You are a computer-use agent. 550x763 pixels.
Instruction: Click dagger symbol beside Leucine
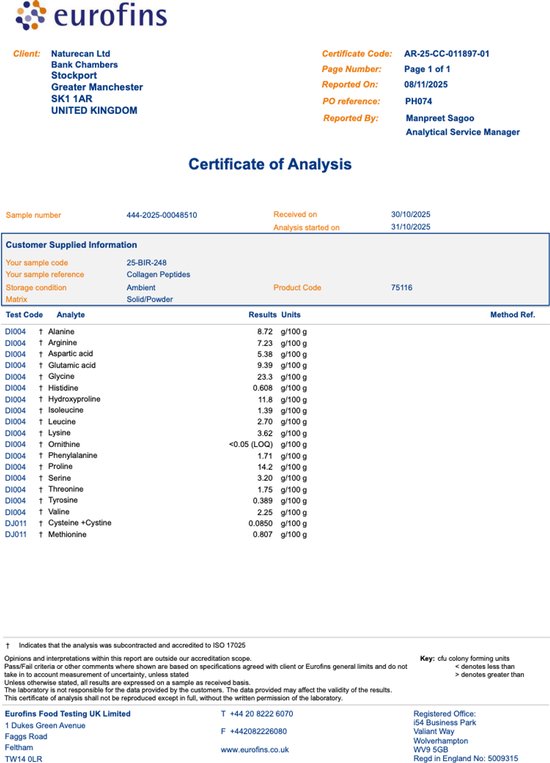click(40, 422)
